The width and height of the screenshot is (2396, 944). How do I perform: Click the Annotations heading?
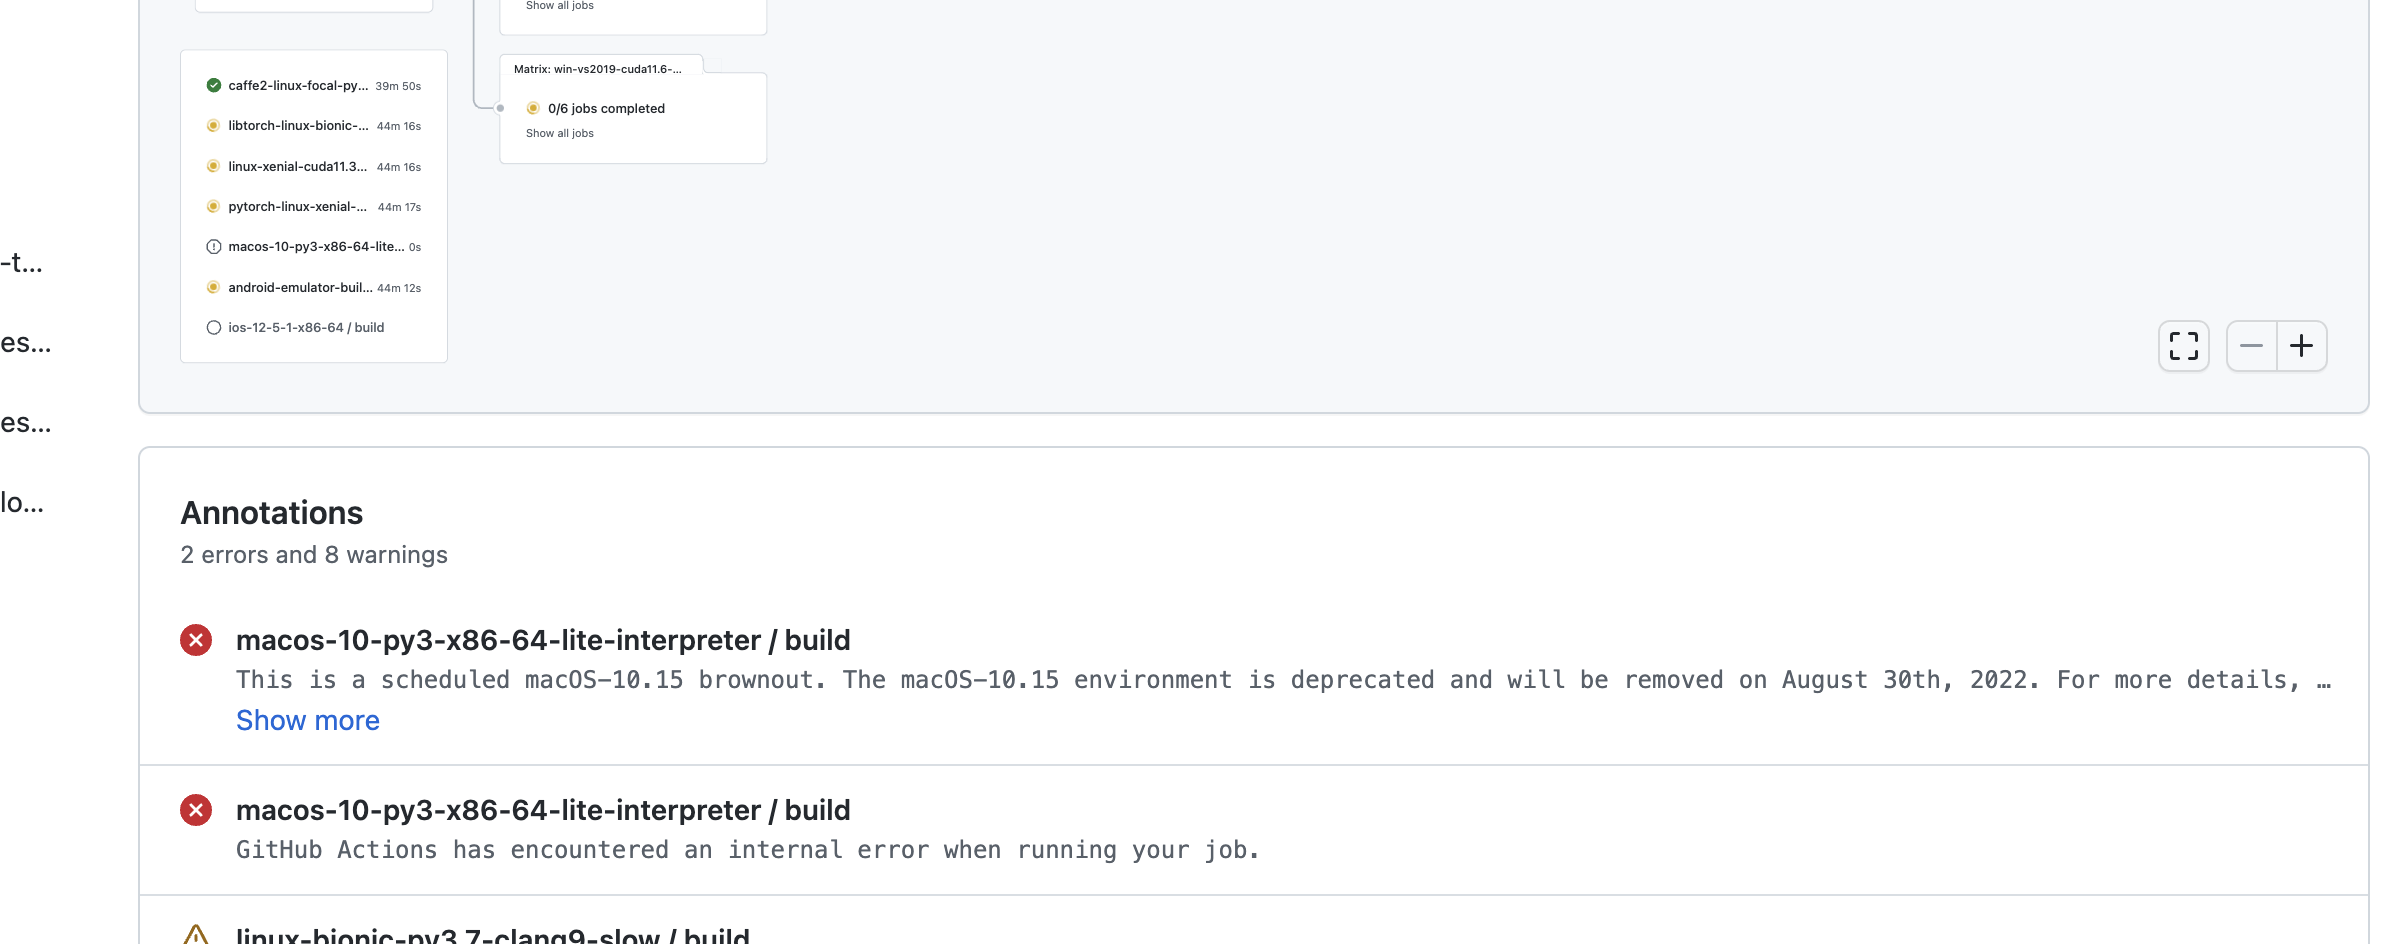click(x=272, y=513)
